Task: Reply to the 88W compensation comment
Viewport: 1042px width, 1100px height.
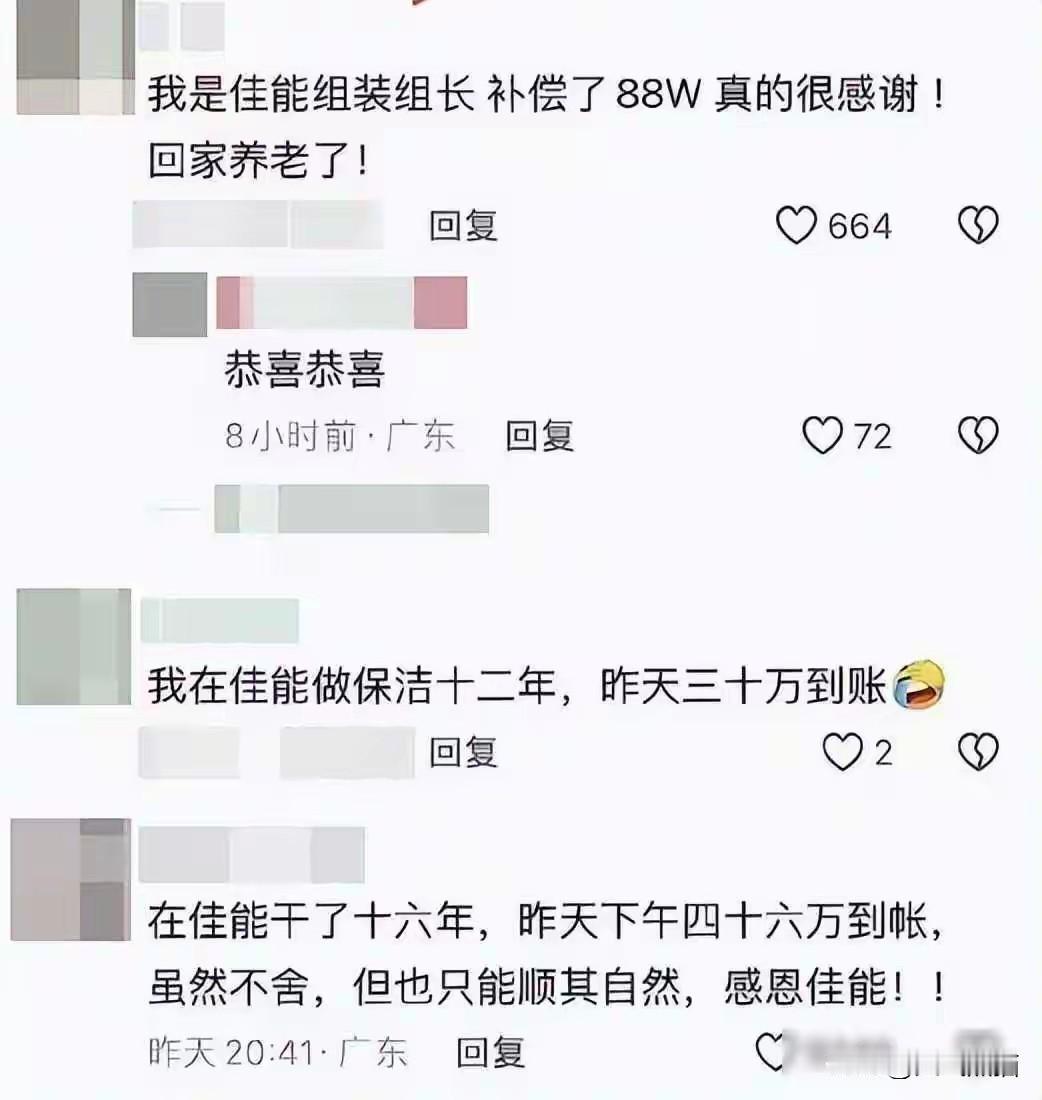Action: 463,226
